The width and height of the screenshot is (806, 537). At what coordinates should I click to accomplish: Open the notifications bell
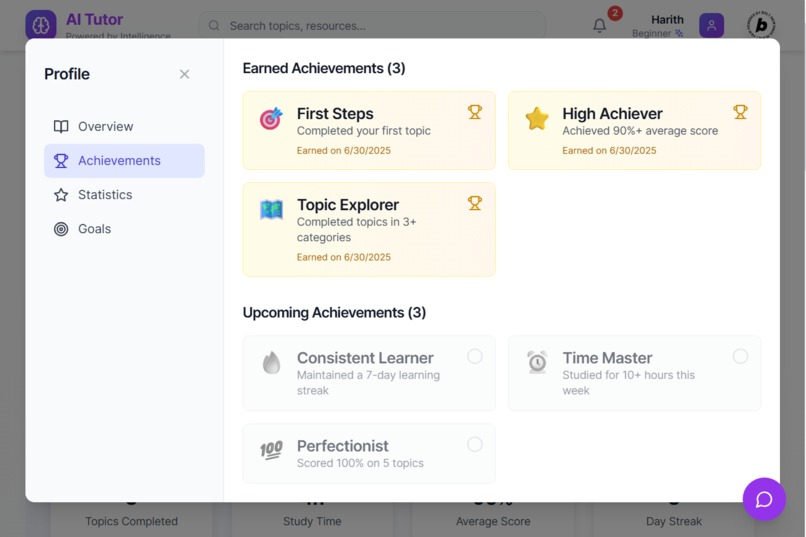(599, 25)
